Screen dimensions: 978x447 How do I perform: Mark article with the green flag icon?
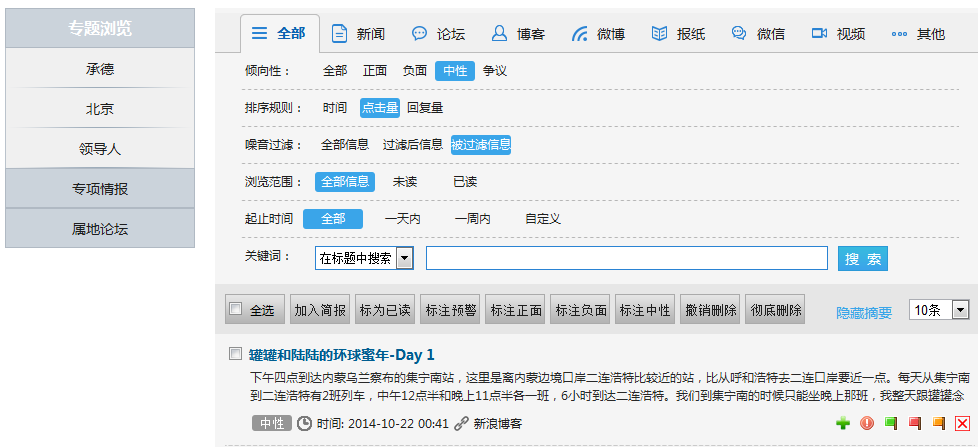click(x=891, y=423)
